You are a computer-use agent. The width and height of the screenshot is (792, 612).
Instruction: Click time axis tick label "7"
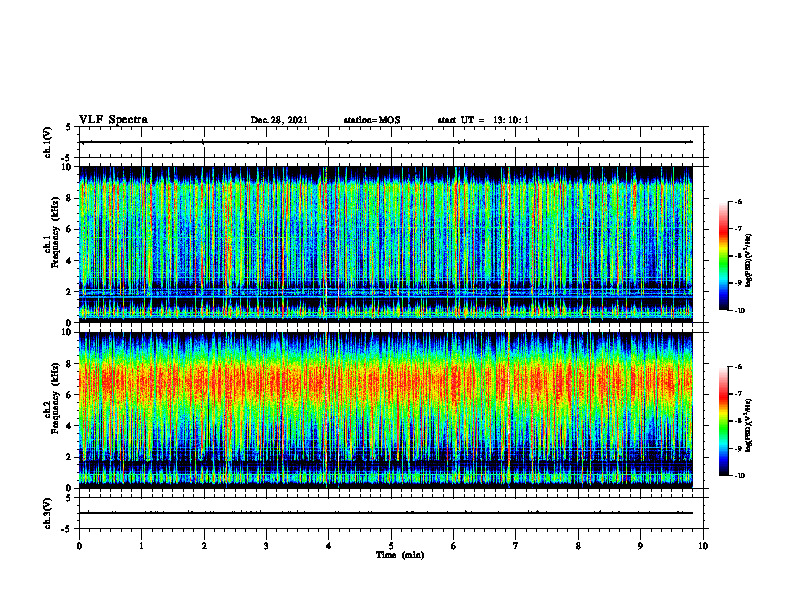[516, 546]
